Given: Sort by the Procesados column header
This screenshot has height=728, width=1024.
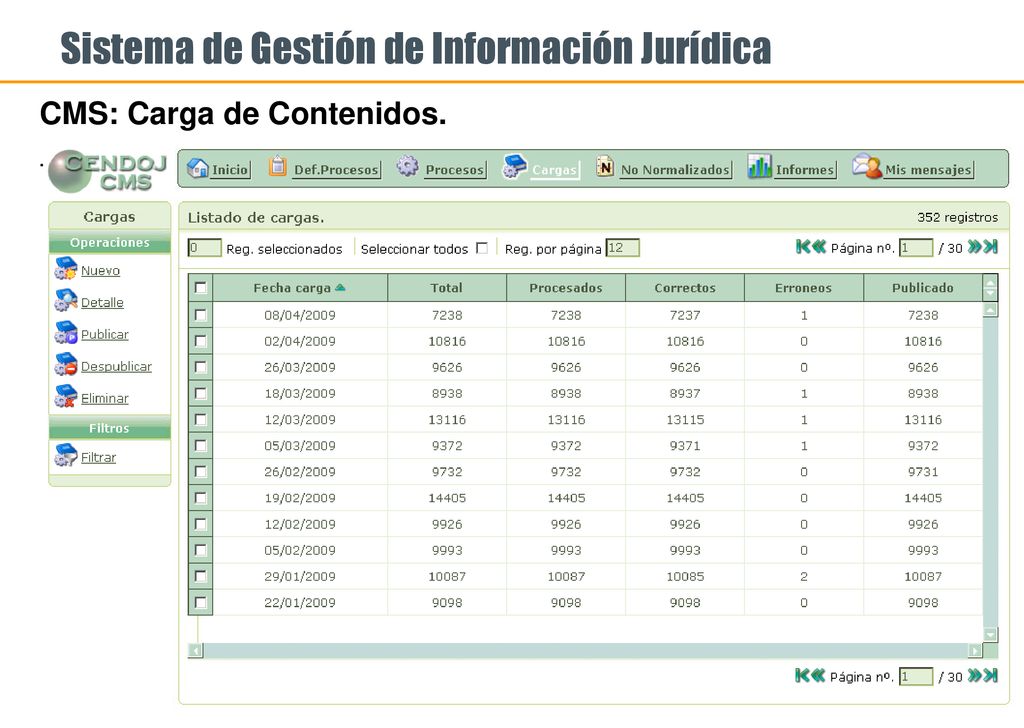Looking at the screenshot, I should [566, 288].
